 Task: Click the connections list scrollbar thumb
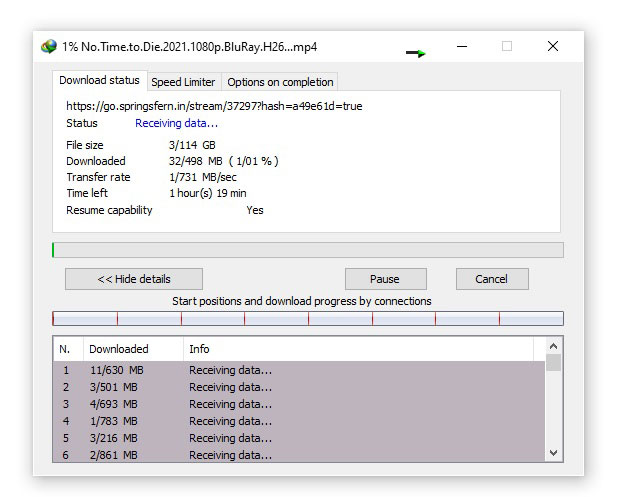(x=553, y=362)
